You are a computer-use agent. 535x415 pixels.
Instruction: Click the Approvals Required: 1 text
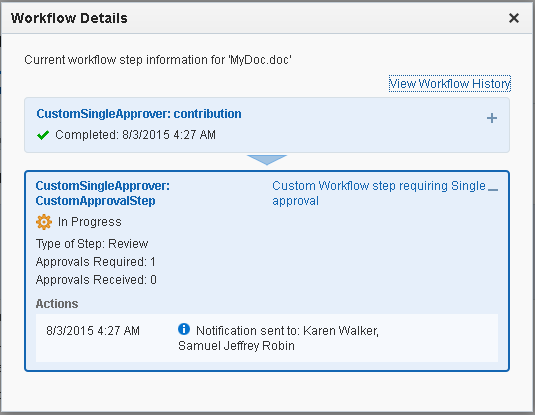tap(96, 262)
